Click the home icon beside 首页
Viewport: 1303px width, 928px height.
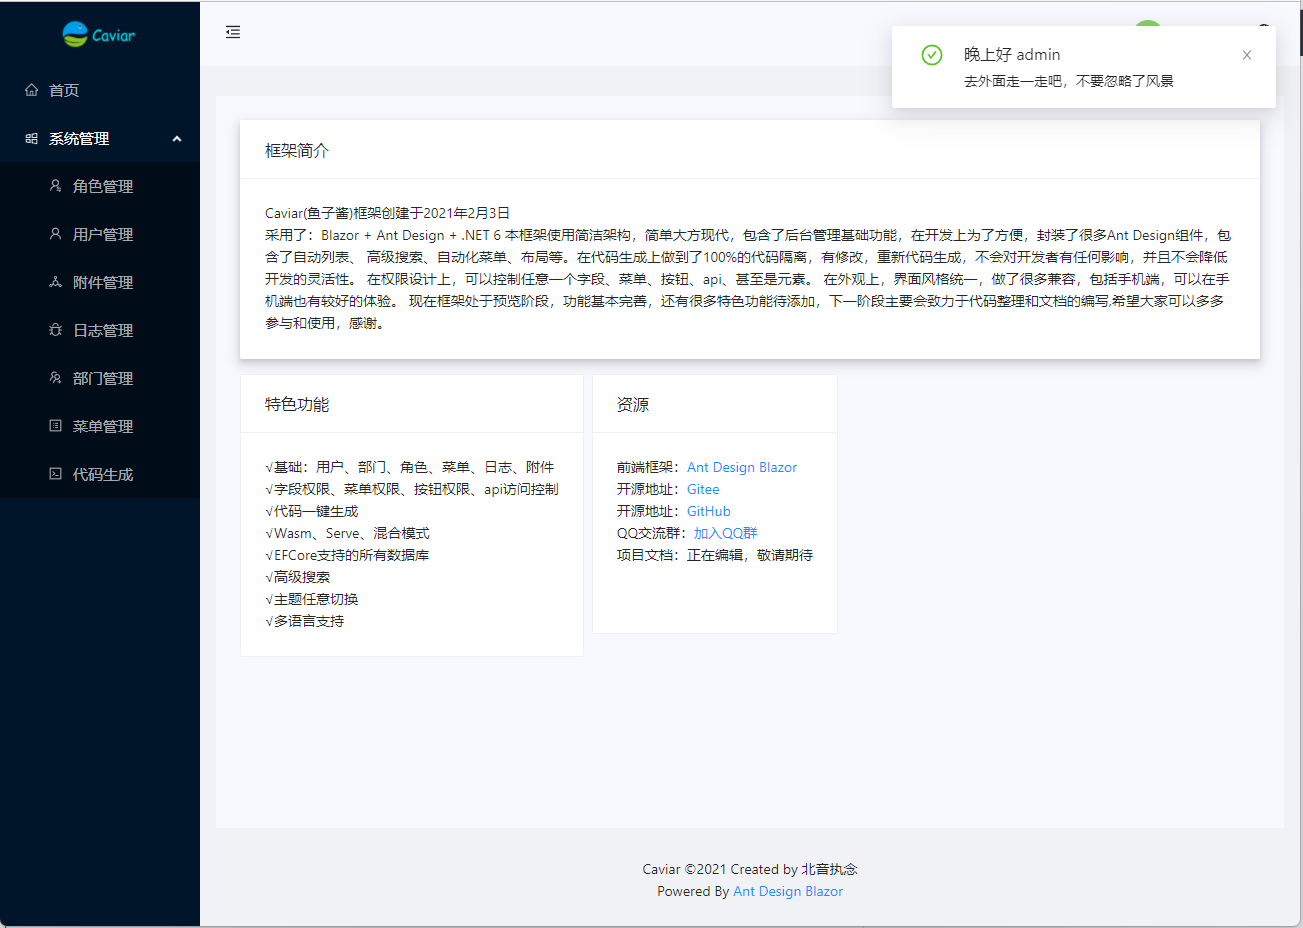pos(31,90)
